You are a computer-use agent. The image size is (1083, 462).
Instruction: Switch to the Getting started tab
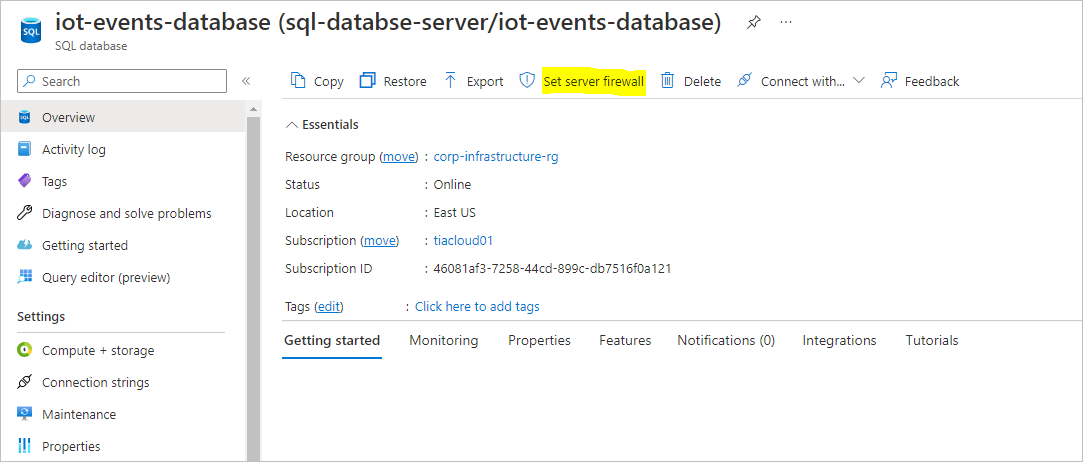332,340
